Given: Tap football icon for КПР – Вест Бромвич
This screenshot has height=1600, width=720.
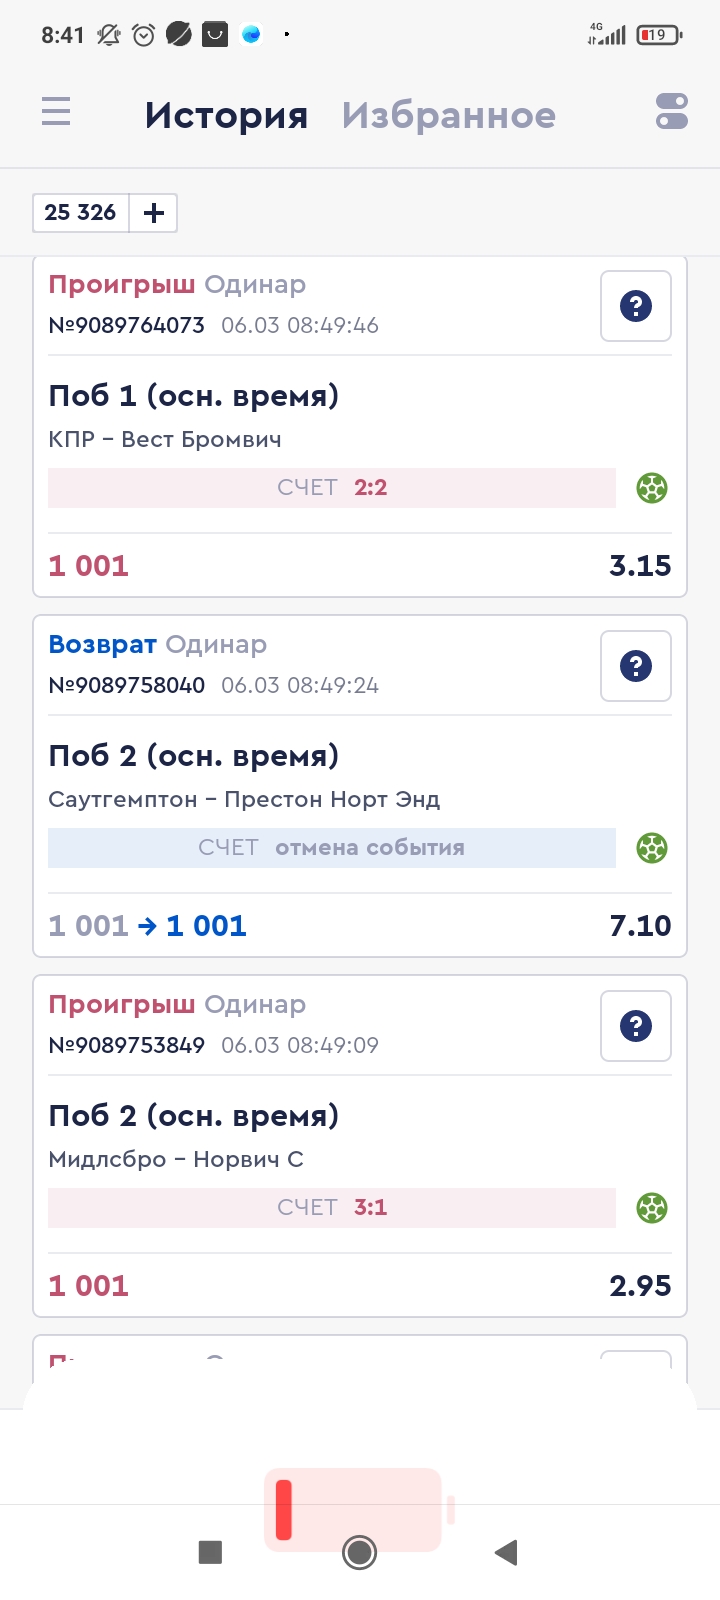Looking at the screenshot, I should [652, 488].
